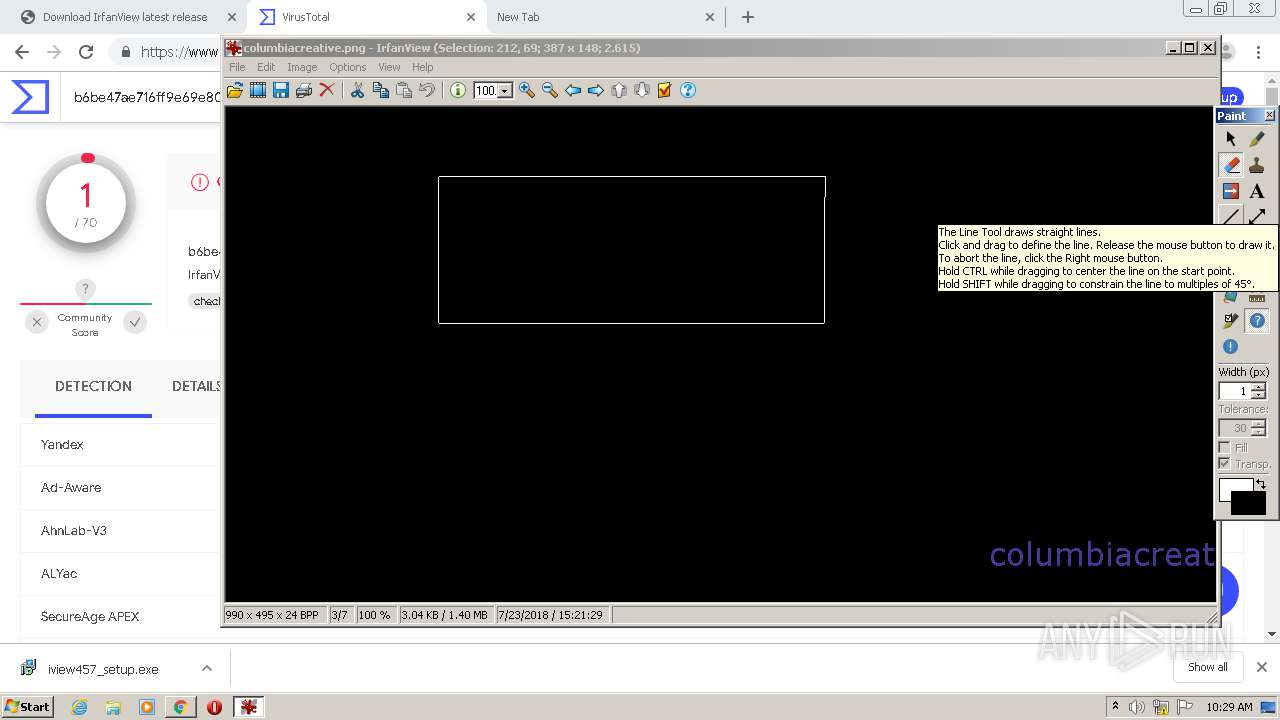The image size is (1280, 720).
Task: Click the community score checkmark vote button
Action: tap(135, 322)
